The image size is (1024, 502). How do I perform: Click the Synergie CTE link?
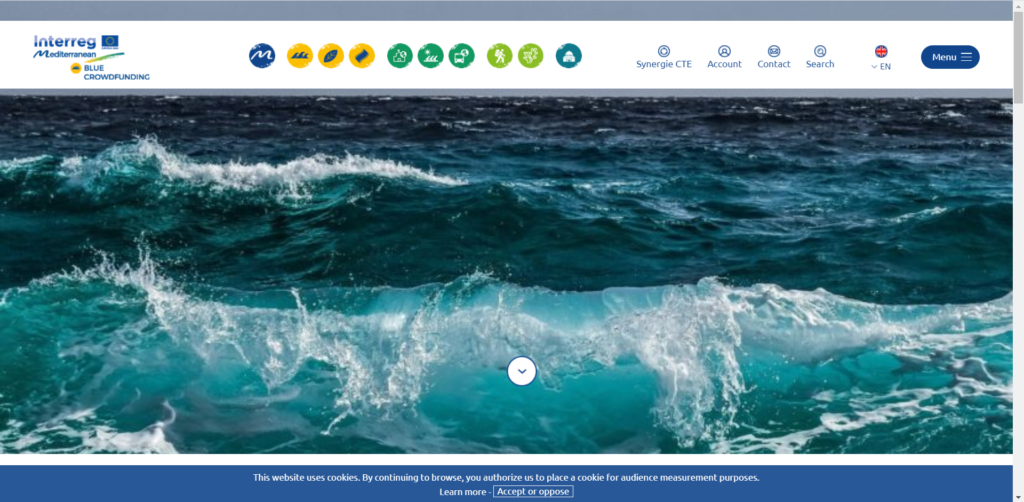664,57
